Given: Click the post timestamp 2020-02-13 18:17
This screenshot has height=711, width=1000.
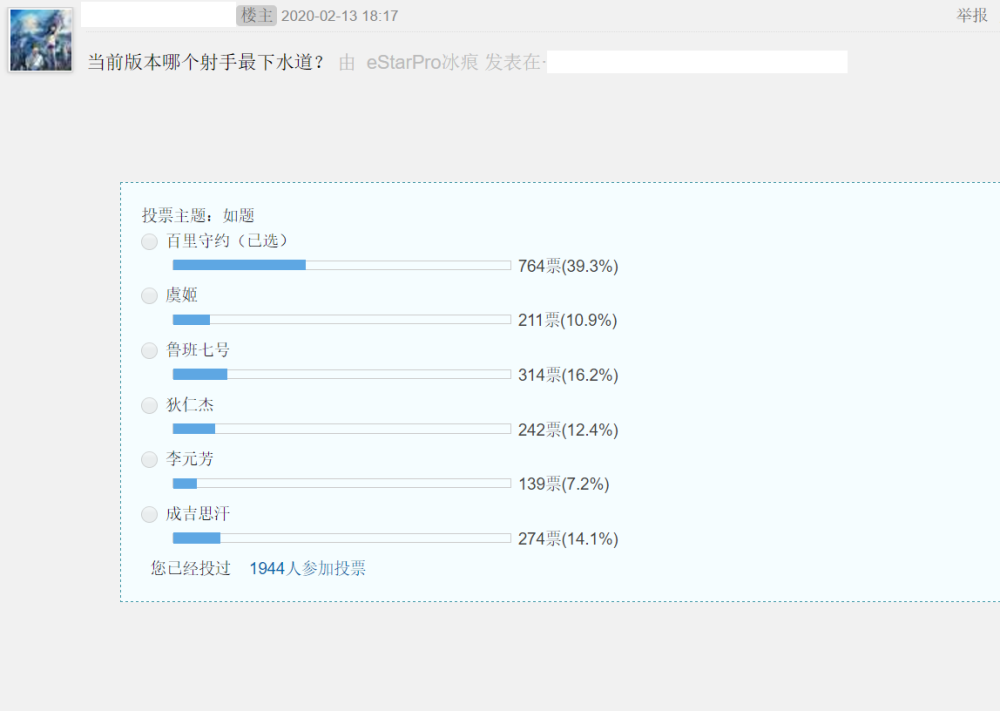Looking at the screenshot, I should (340, 16).
